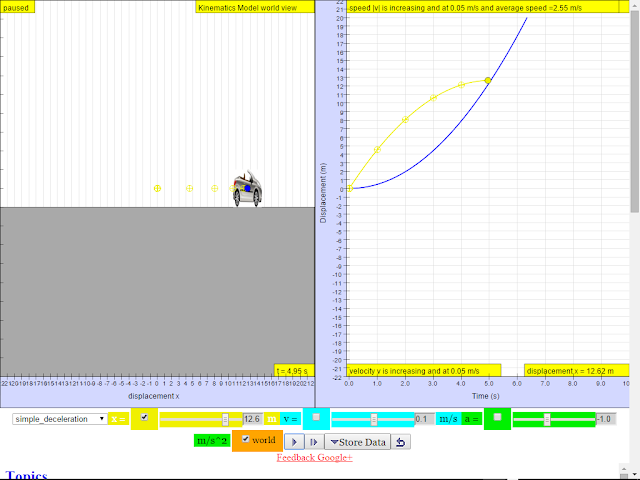Click the step forward button

coord(314,442)
